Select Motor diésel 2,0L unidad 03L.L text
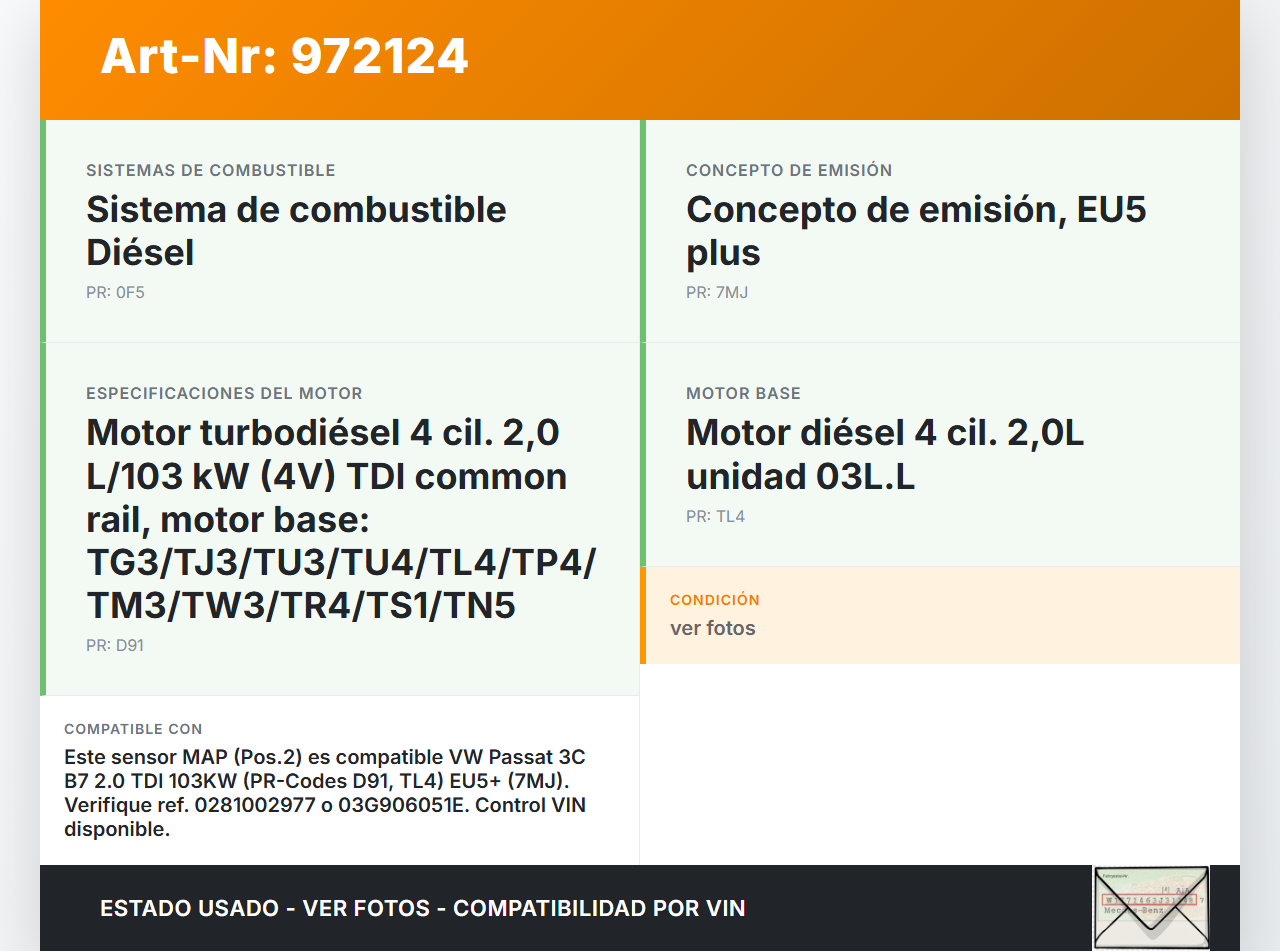 [x=885, y=455]
